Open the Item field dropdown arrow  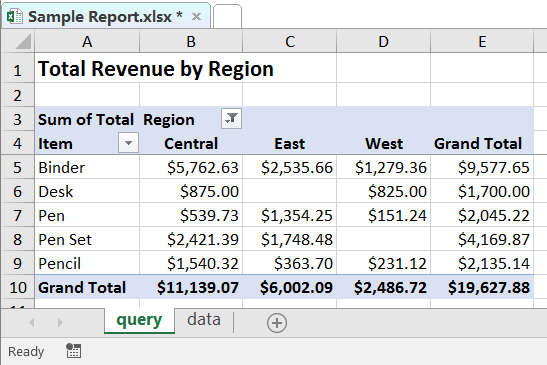tap(128, 143)
